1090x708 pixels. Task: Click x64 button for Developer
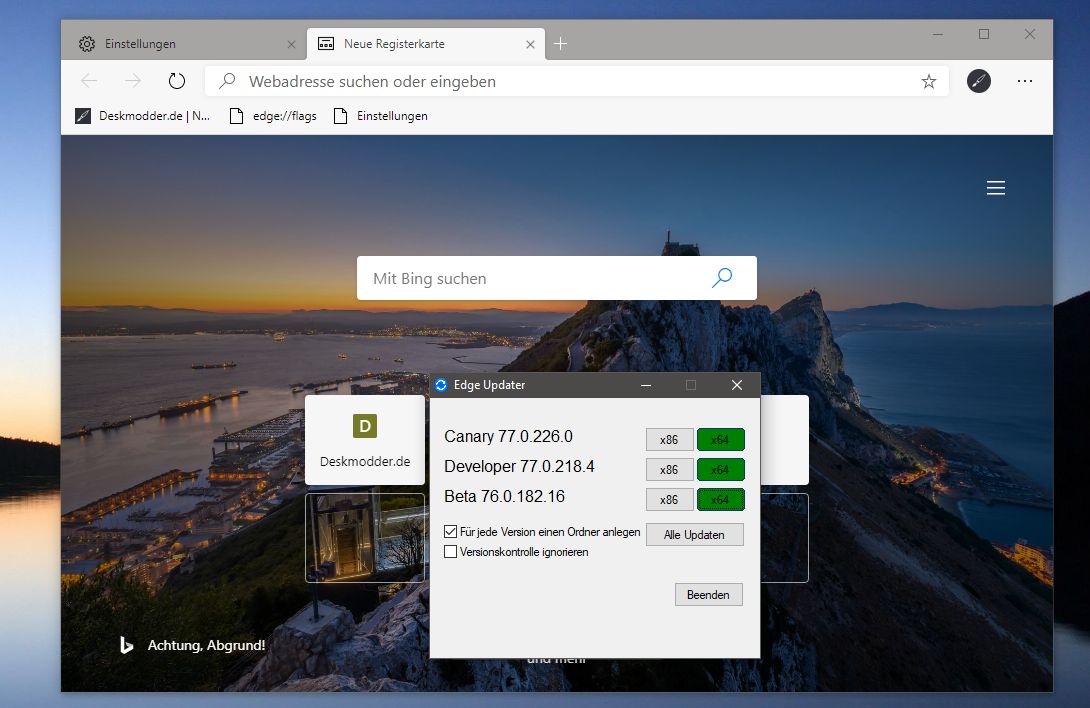tap(720, 469)
